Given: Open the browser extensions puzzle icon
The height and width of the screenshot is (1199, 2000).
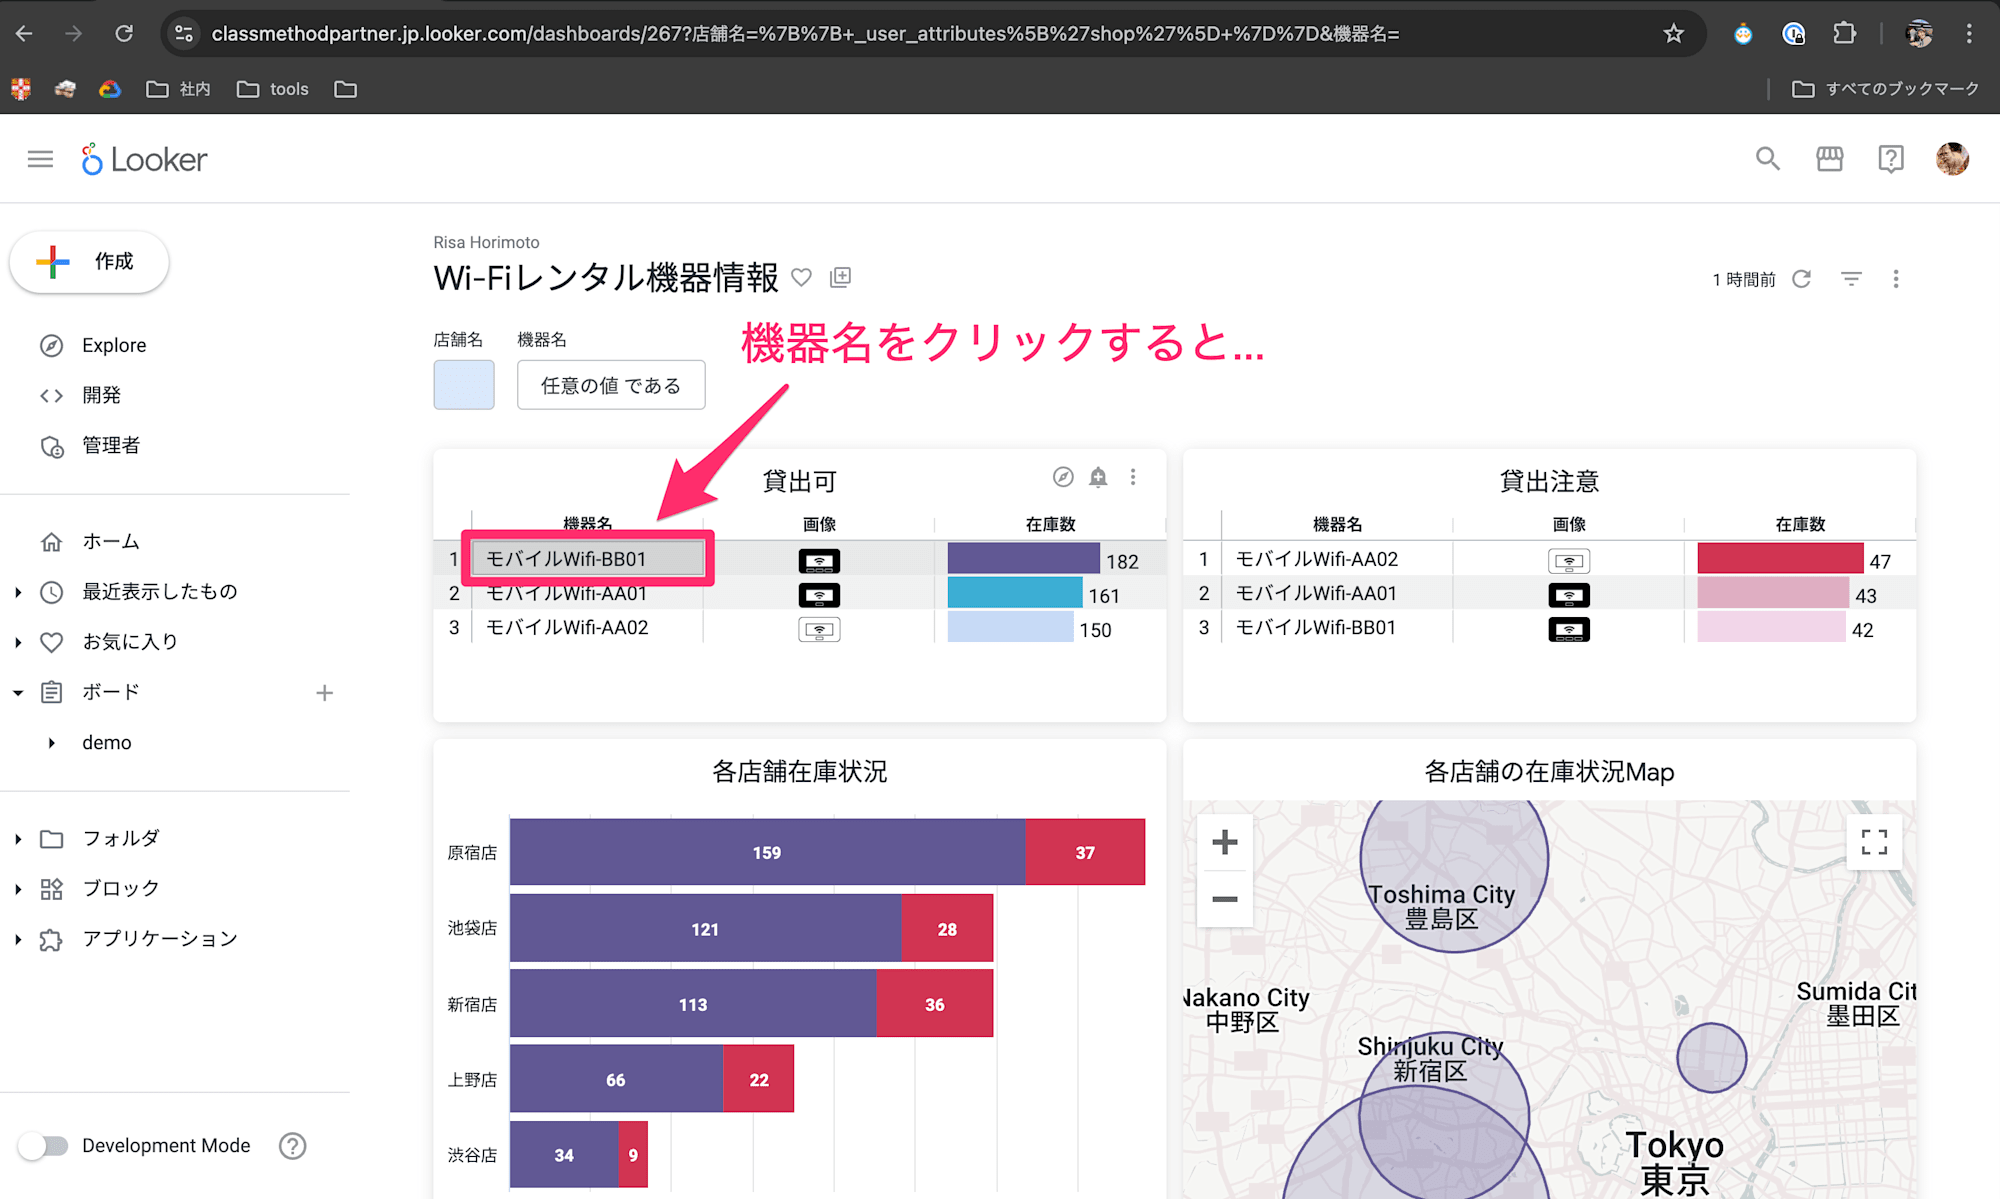Looking at the screenshot, I should [1844, 34].
